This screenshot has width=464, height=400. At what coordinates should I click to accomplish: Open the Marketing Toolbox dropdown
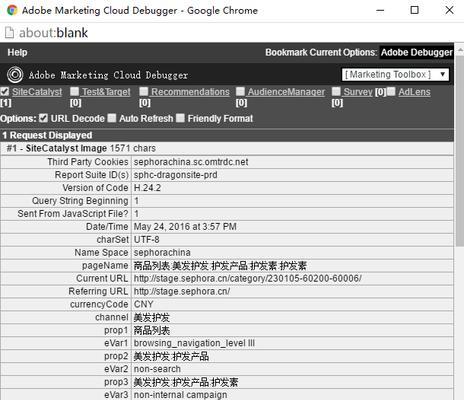point(395,74)
